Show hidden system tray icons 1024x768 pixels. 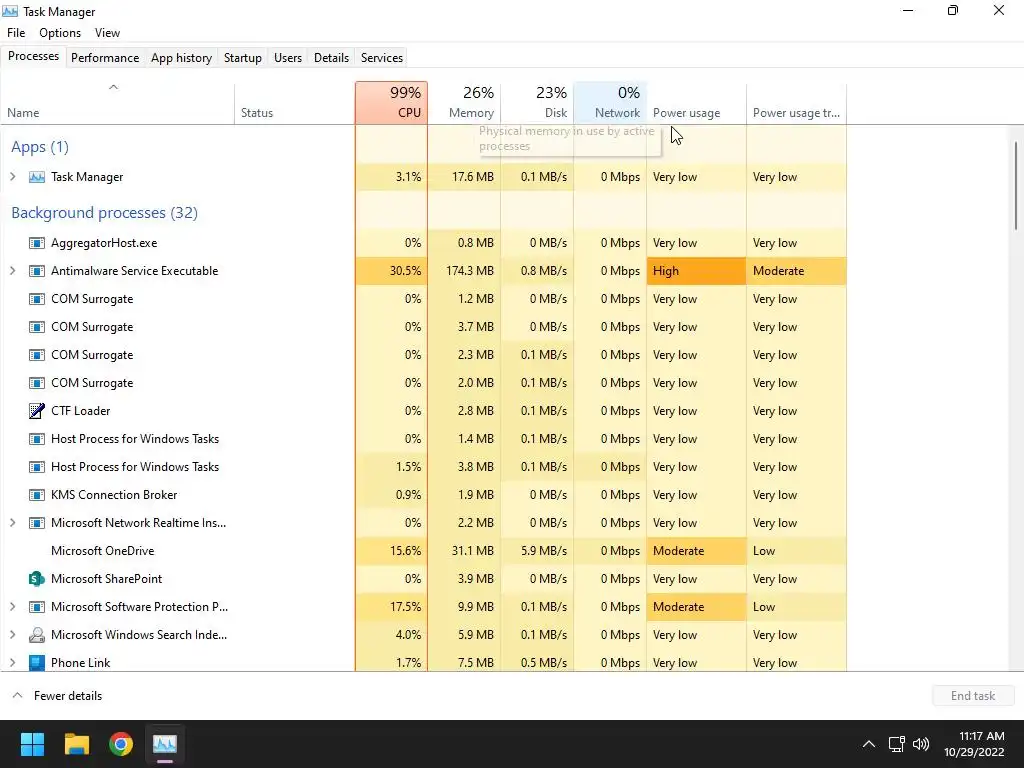[869, 744]
